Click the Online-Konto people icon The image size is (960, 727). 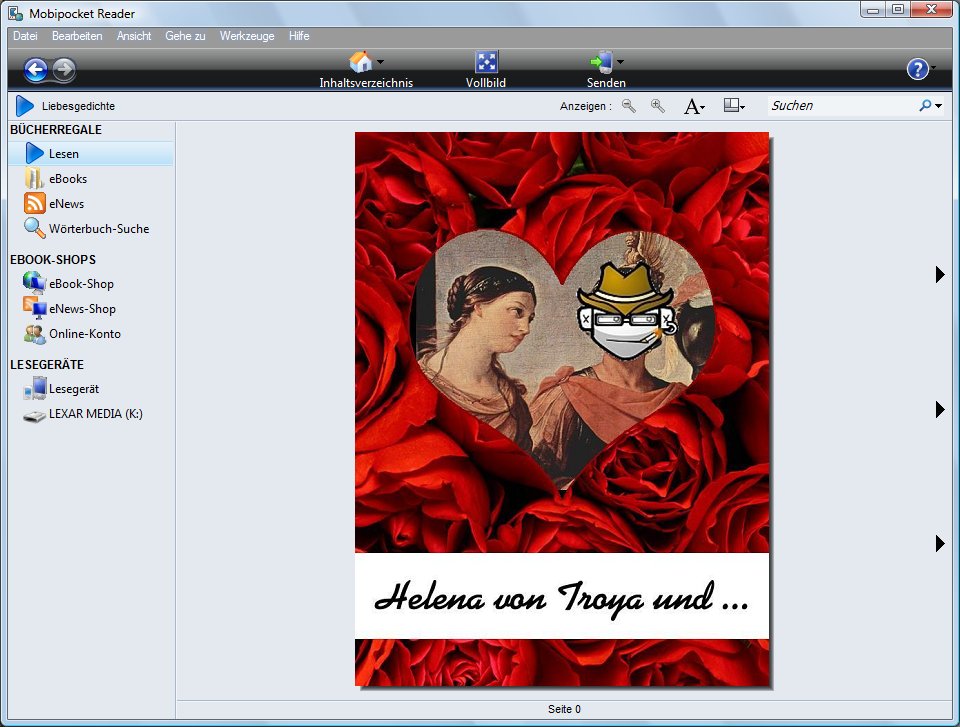(x=34, y=334)
